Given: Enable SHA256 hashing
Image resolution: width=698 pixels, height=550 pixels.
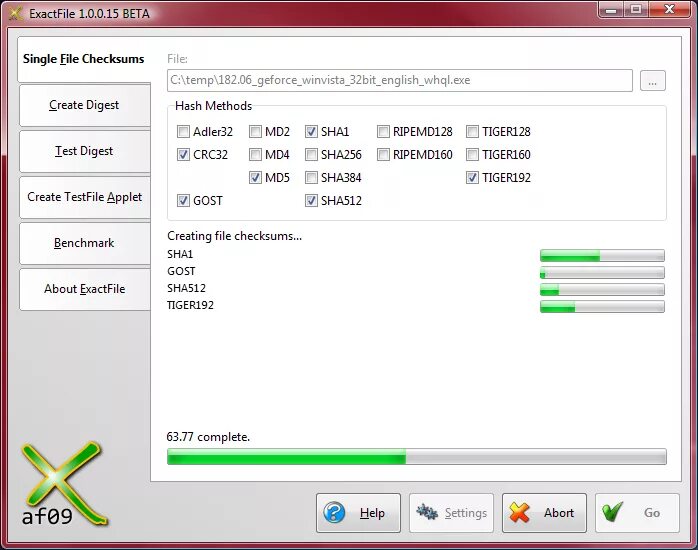Looking at the screenshot, I should point(311,154).
